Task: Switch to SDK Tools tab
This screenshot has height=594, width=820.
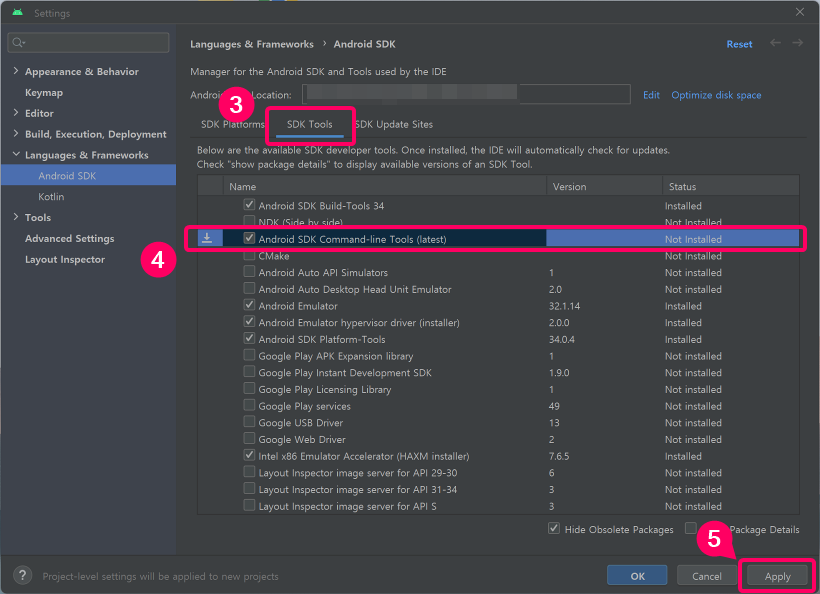Action: [x=310, y=124]
